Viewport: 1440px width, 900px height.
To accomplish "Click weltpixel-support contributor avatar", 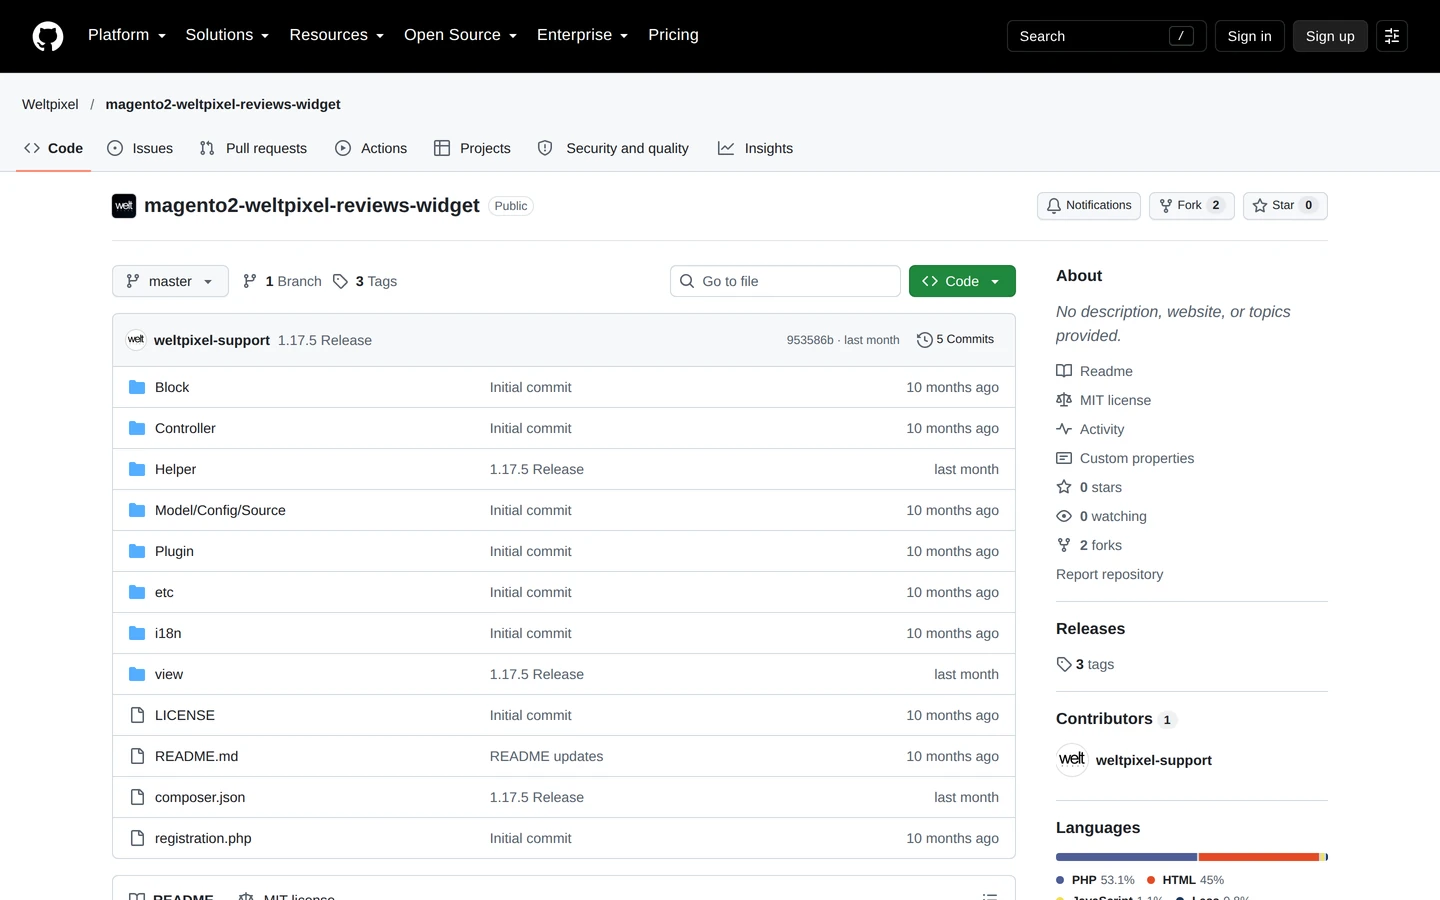I will pos(1072,760).
